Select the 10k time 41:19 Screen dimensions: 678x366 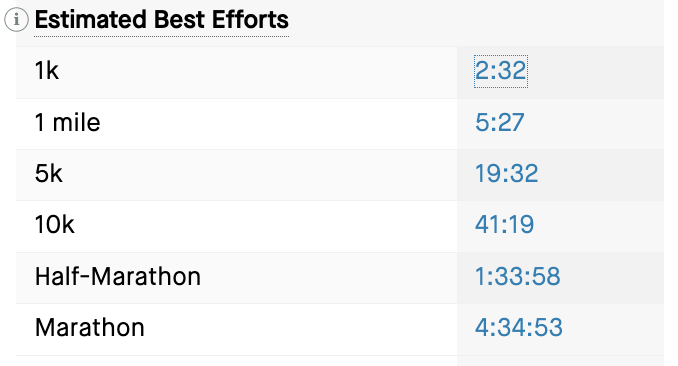504,225
